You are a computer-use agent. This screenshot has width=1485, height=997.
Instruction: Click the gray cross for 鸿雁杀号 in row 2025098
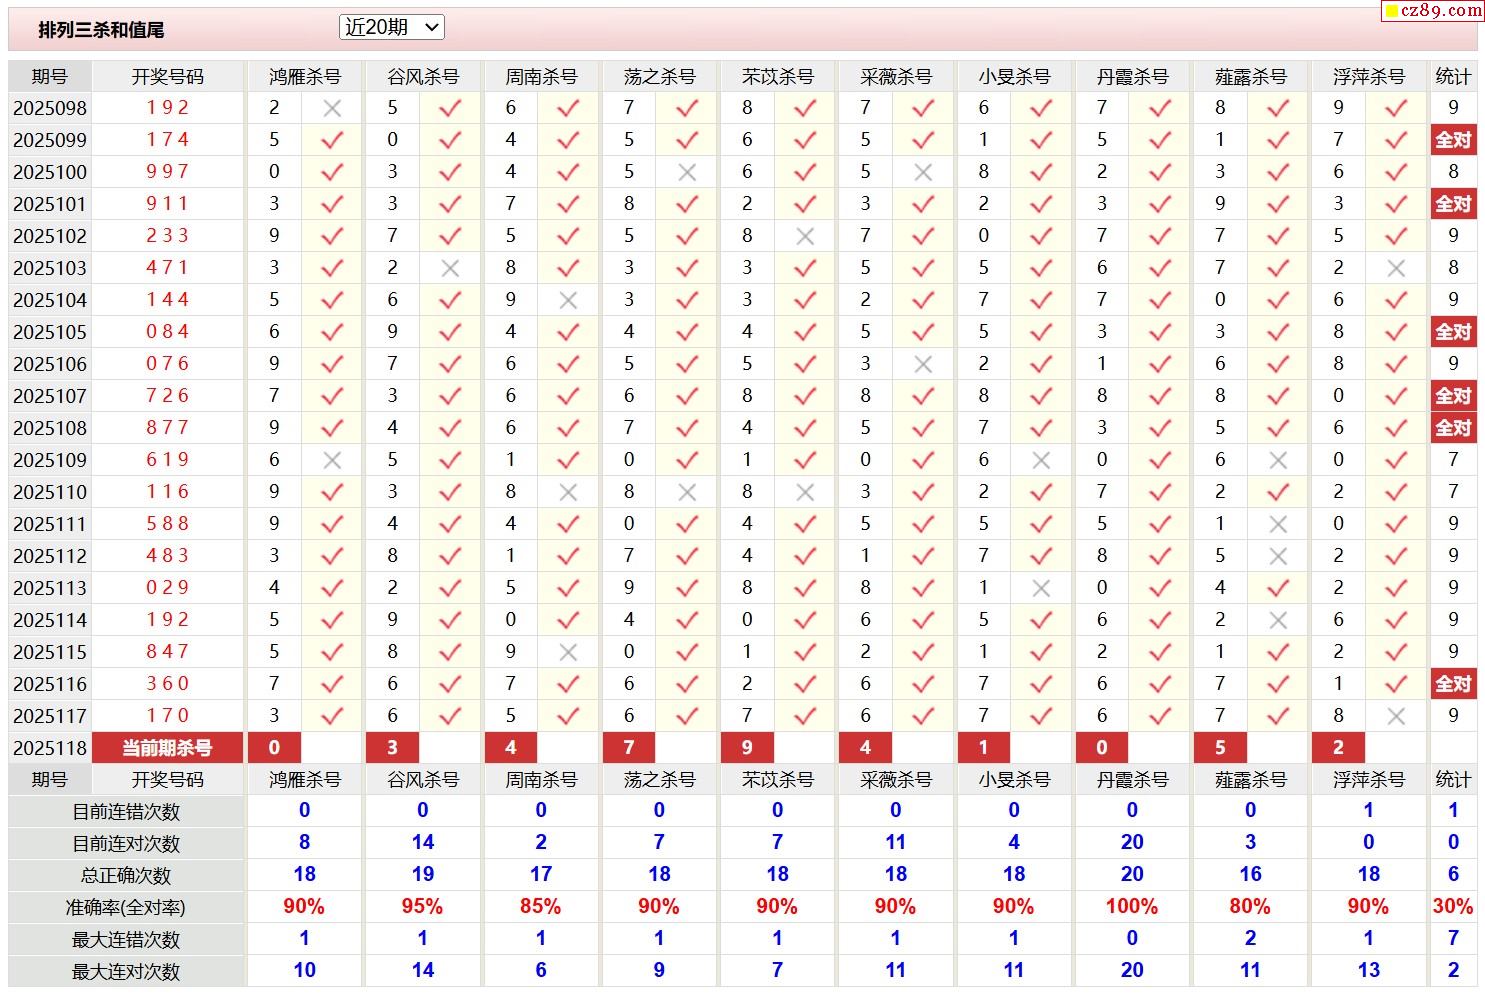[x=332, y=108]
